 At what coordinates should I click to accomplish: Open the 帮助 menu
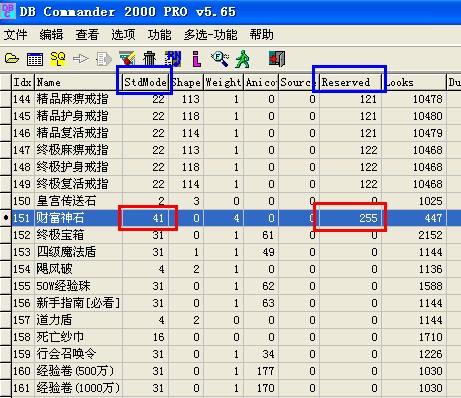[x=261, y=34]
